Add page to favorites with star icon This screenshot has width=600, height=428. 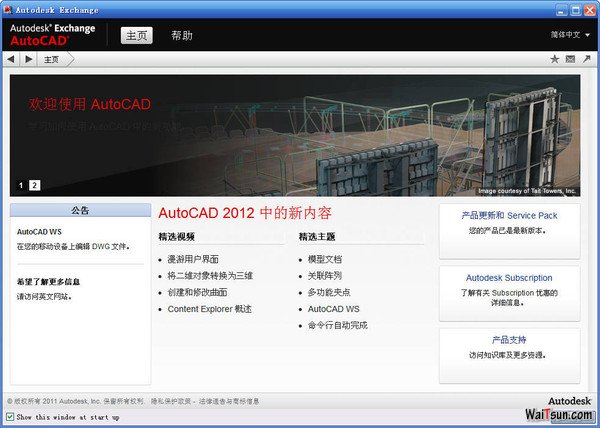(554, 59)
